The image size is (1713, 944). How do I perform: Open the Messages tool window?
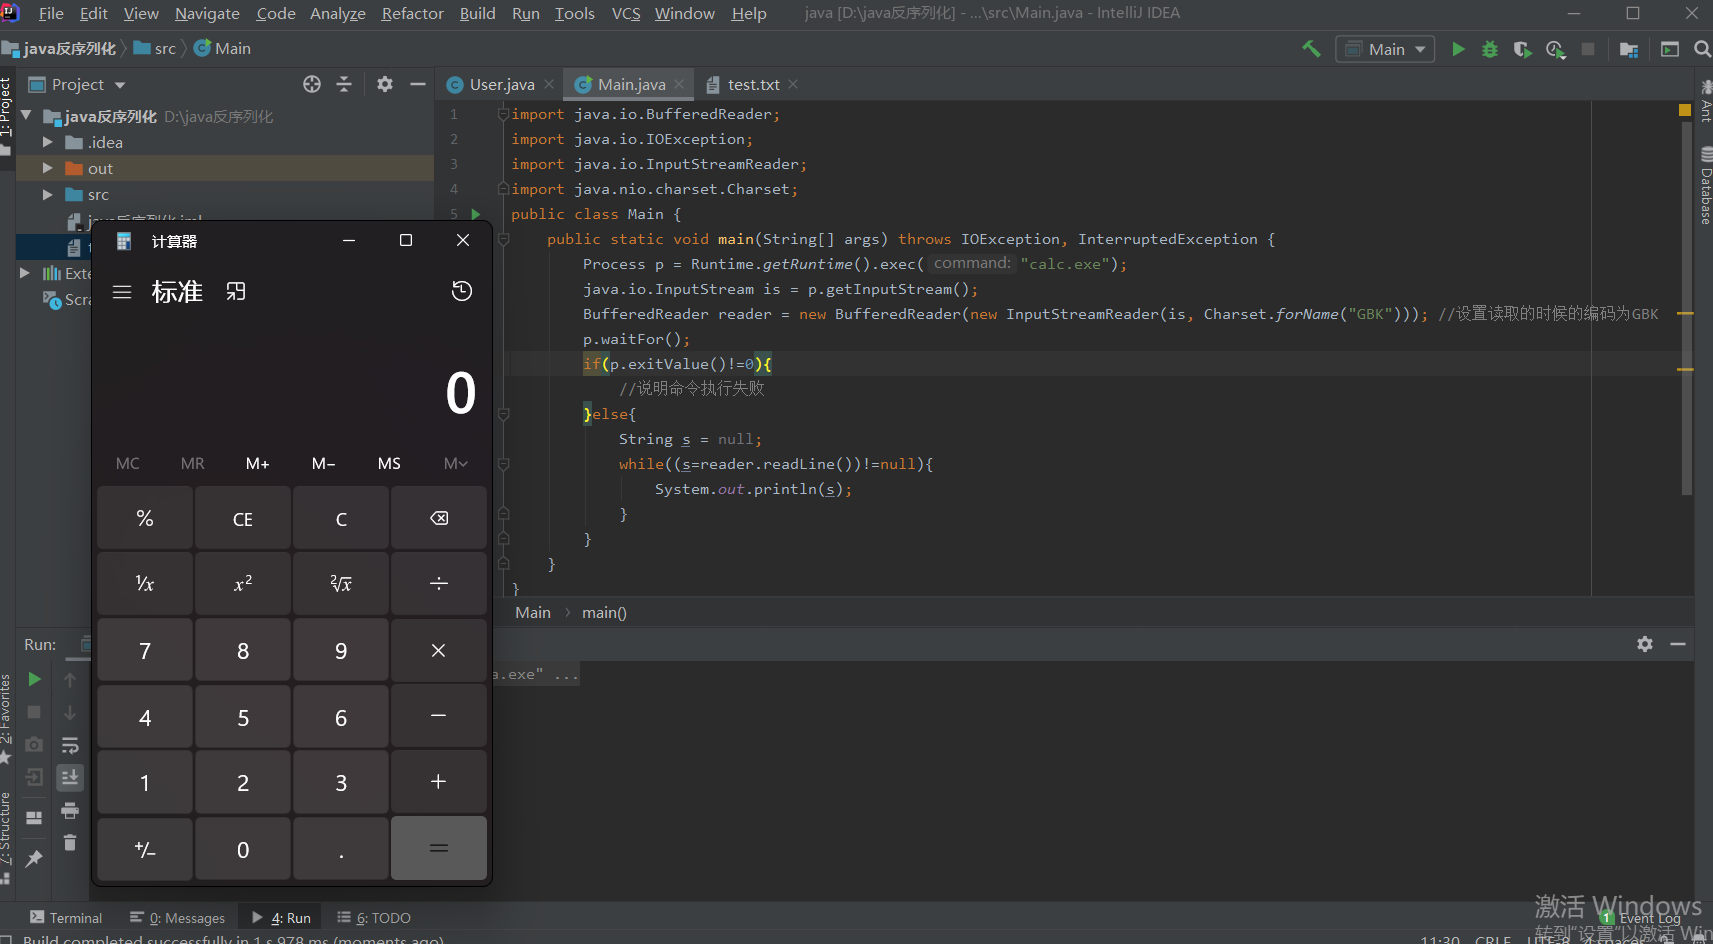coord(178,918)
